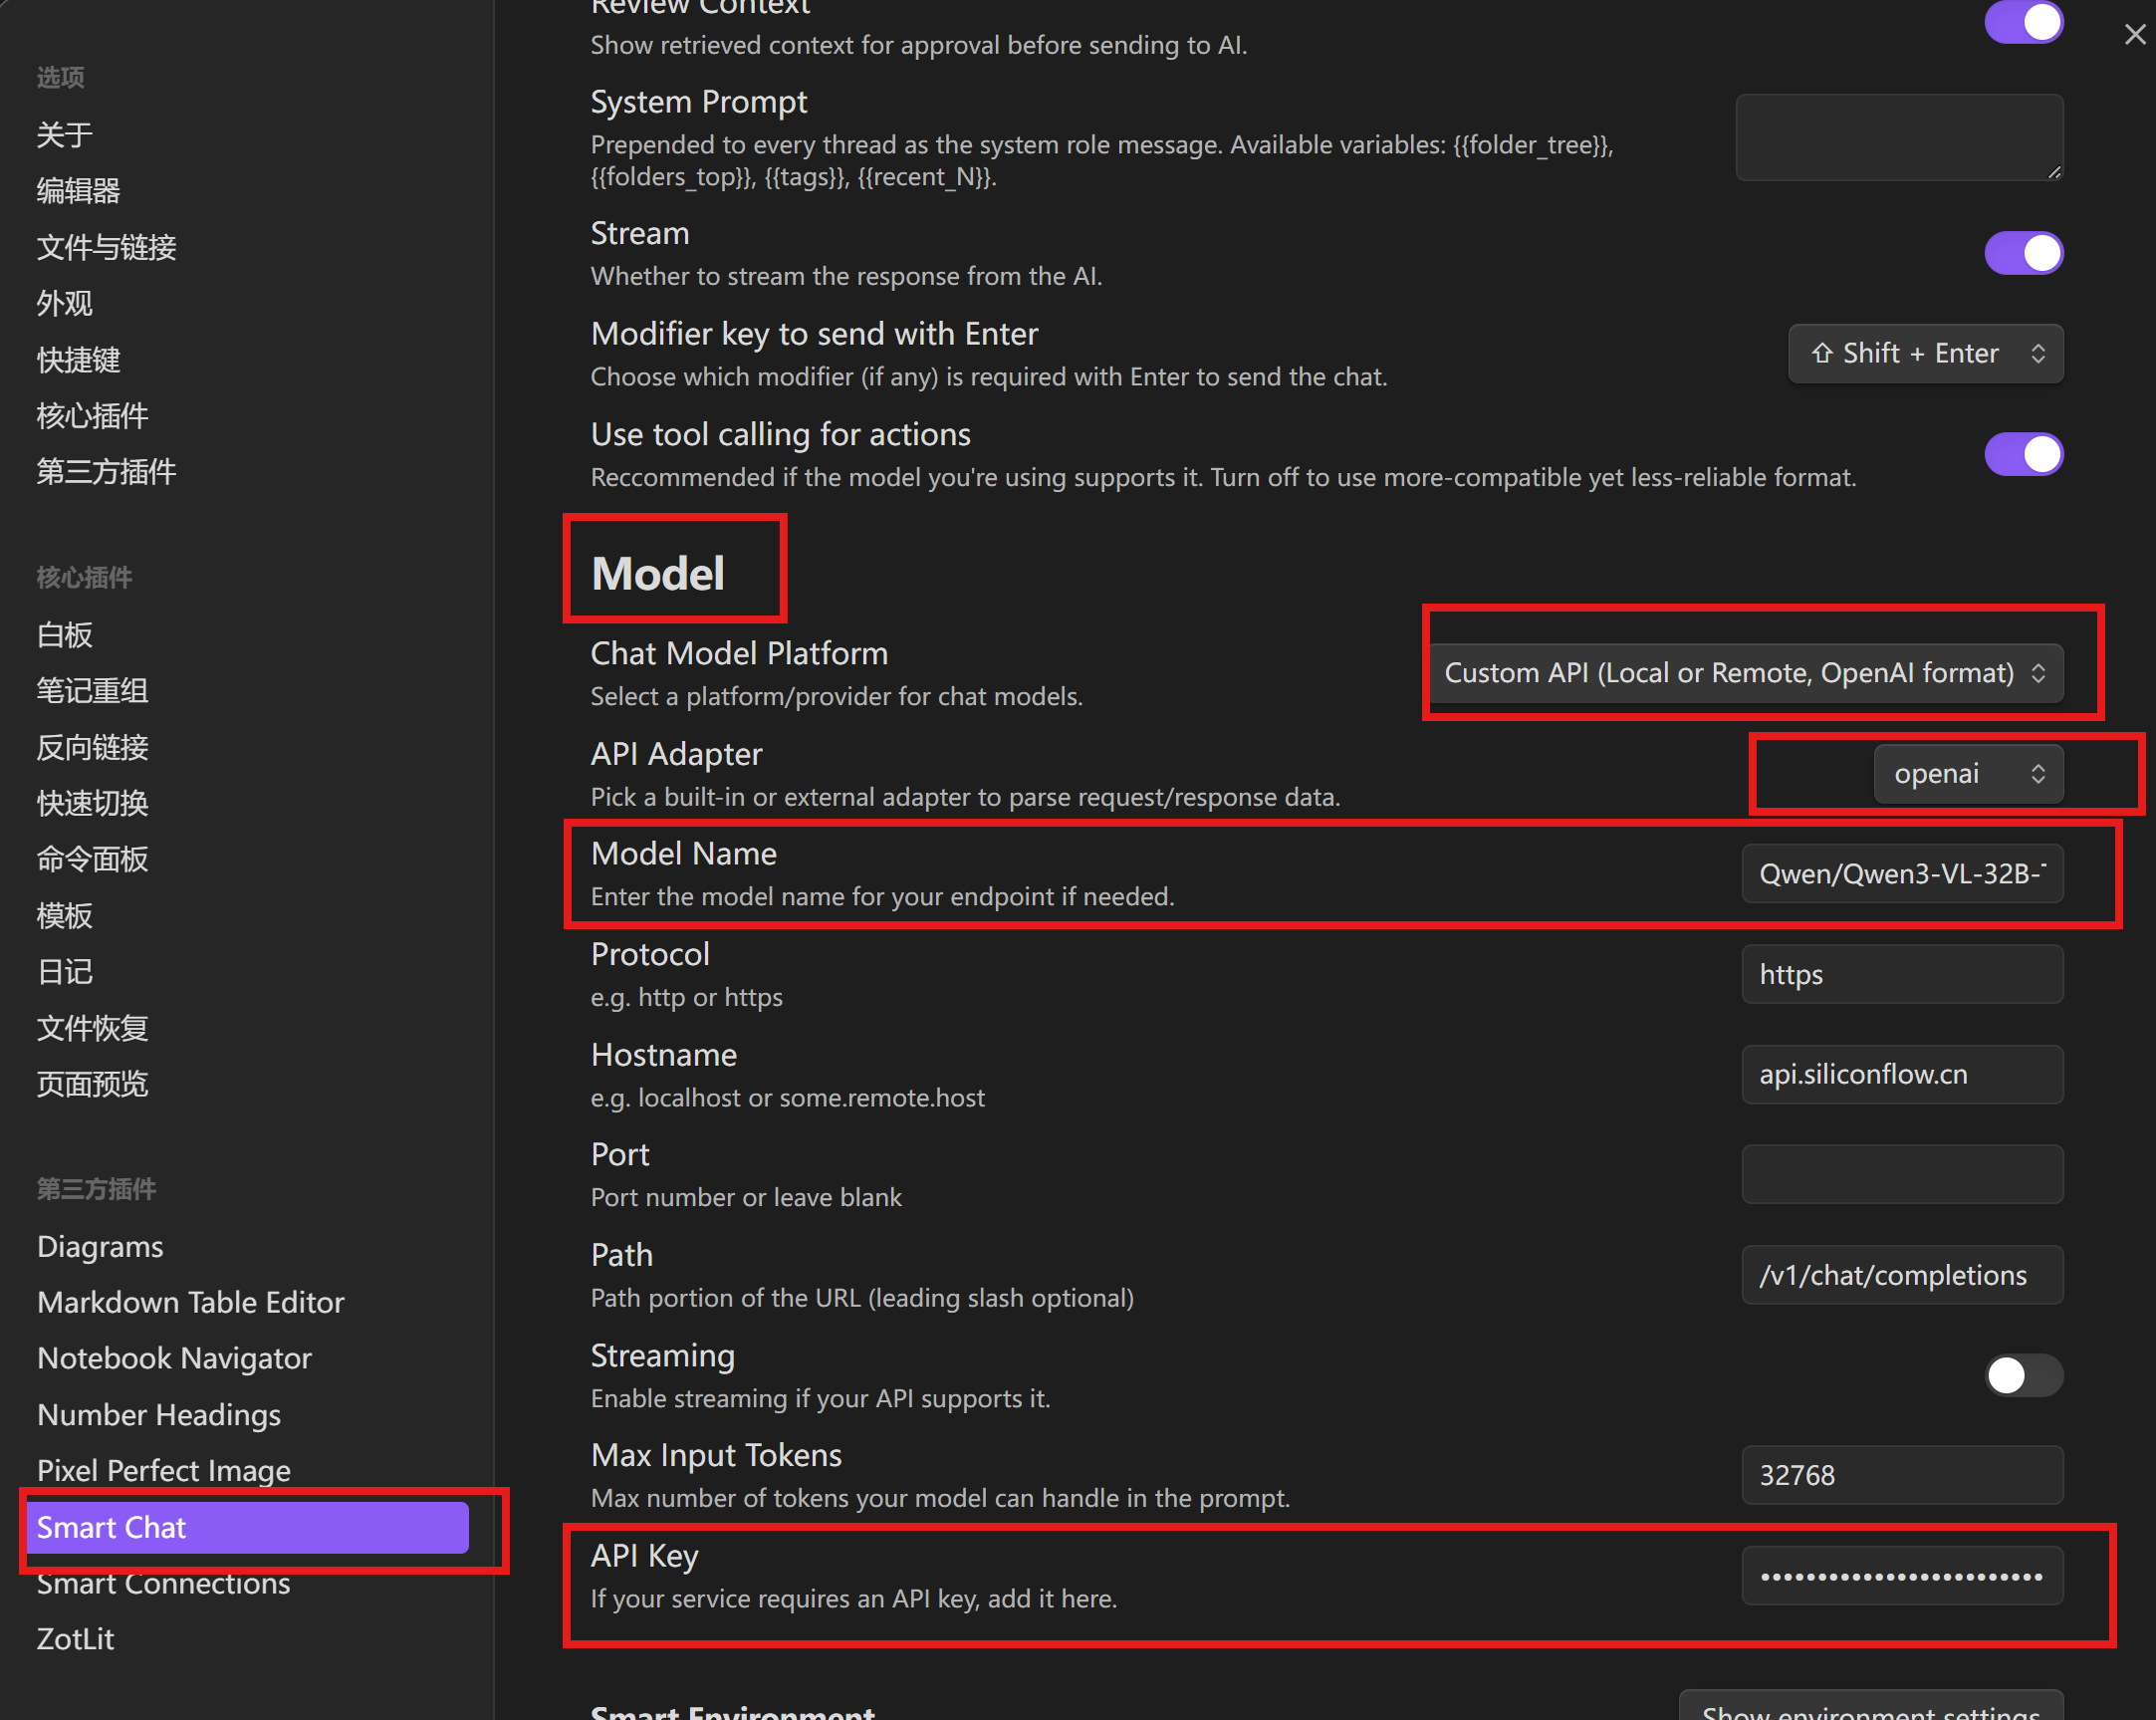The image size is (2156, 1720).
Task: Go to Markdown Table Editor settings
Action: tap(190, 1303)
